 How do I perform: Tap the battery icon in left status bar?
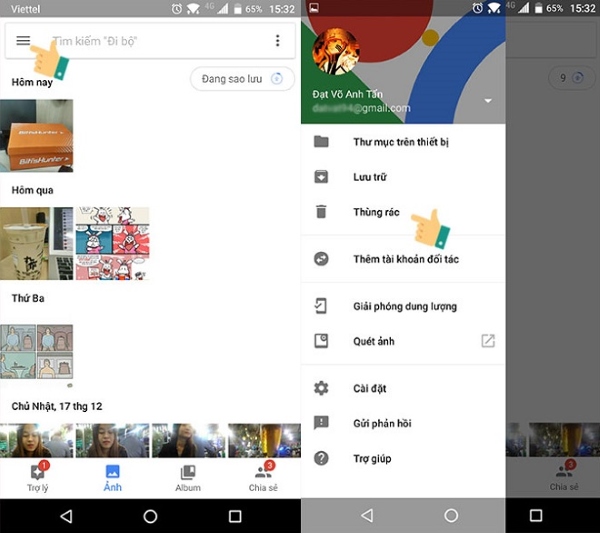(x=238, y=9)
